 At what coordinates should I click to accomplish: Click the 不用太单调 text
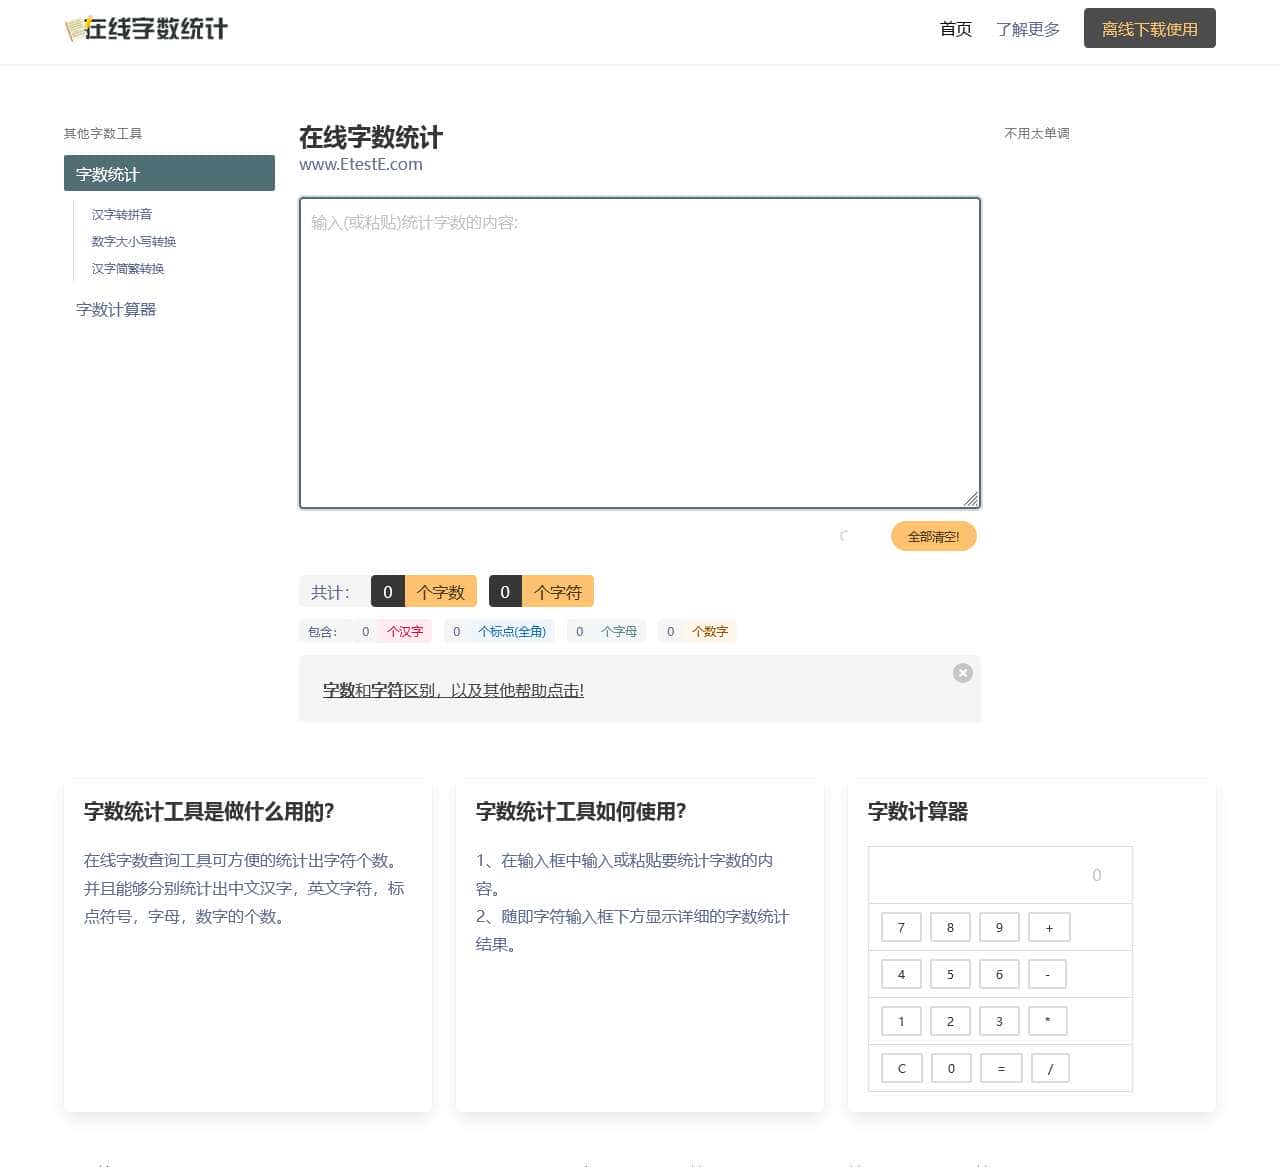coord(1037,133)
